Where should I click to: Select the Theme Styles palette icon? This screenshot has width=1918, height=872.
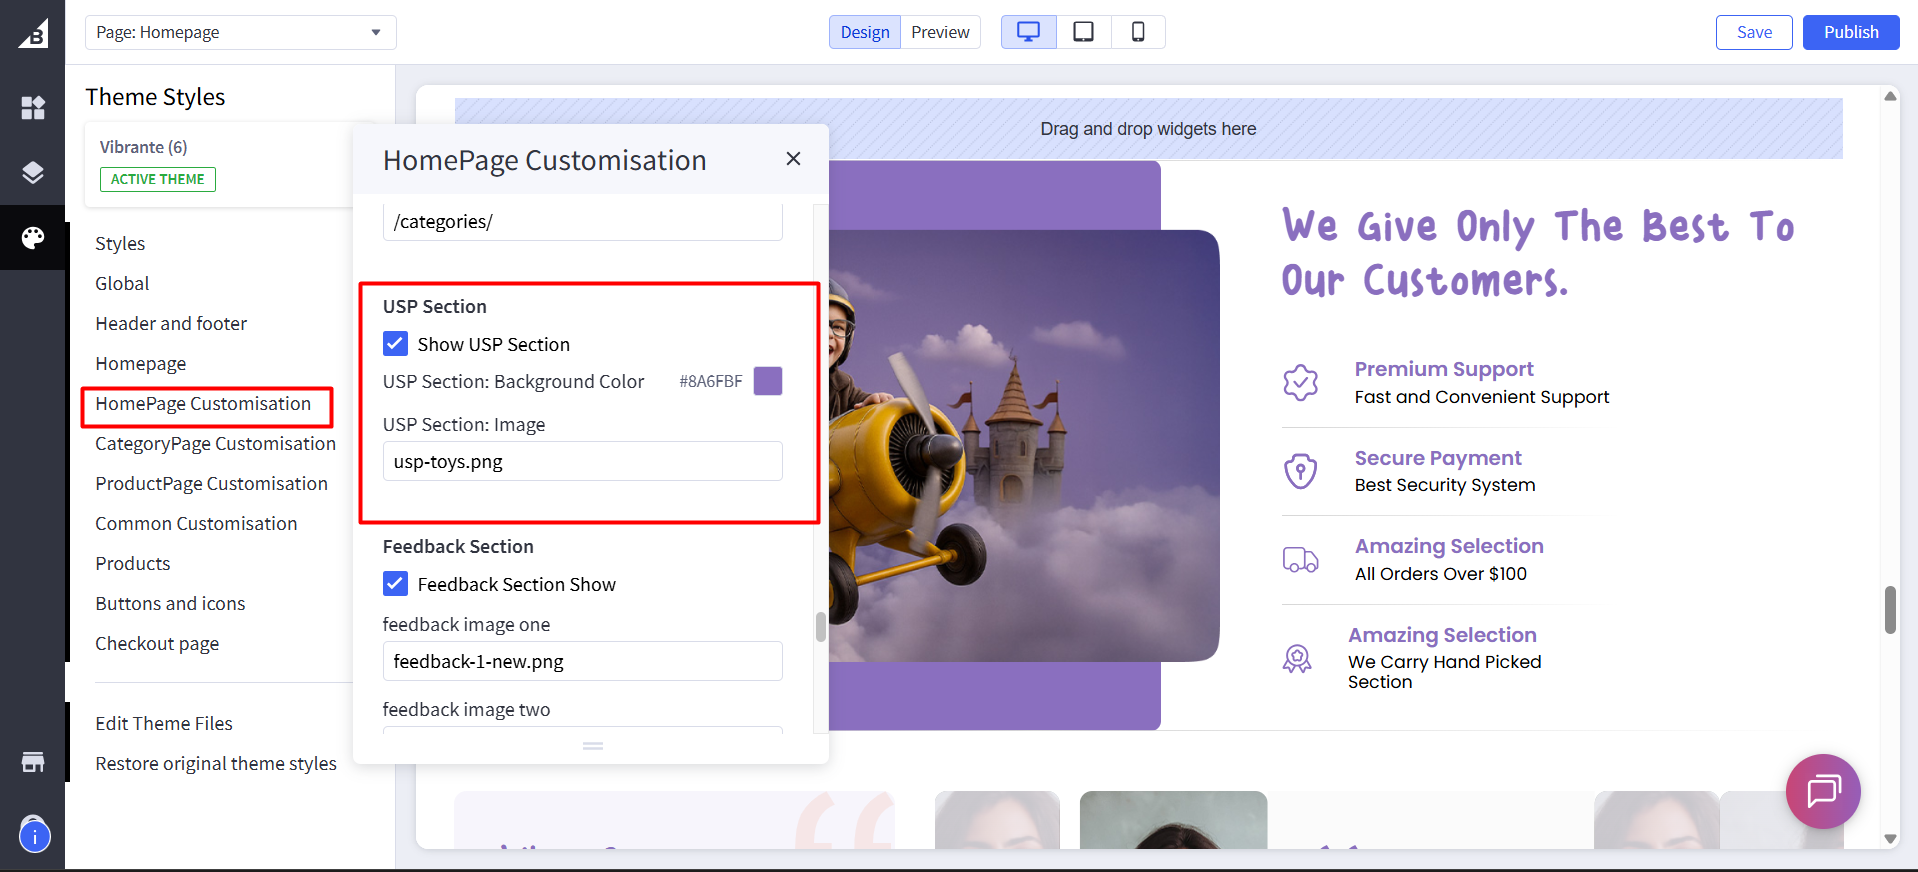[33, 238]
